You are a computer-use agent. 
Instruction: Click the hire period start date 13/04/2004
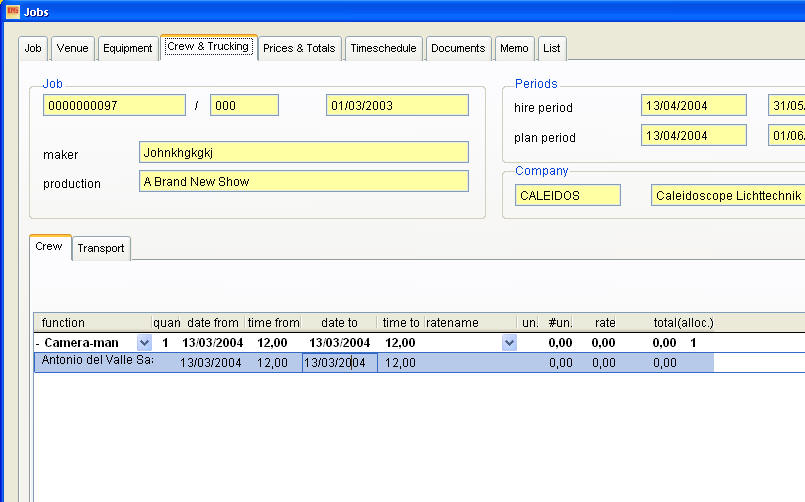(x=694, y=105)
